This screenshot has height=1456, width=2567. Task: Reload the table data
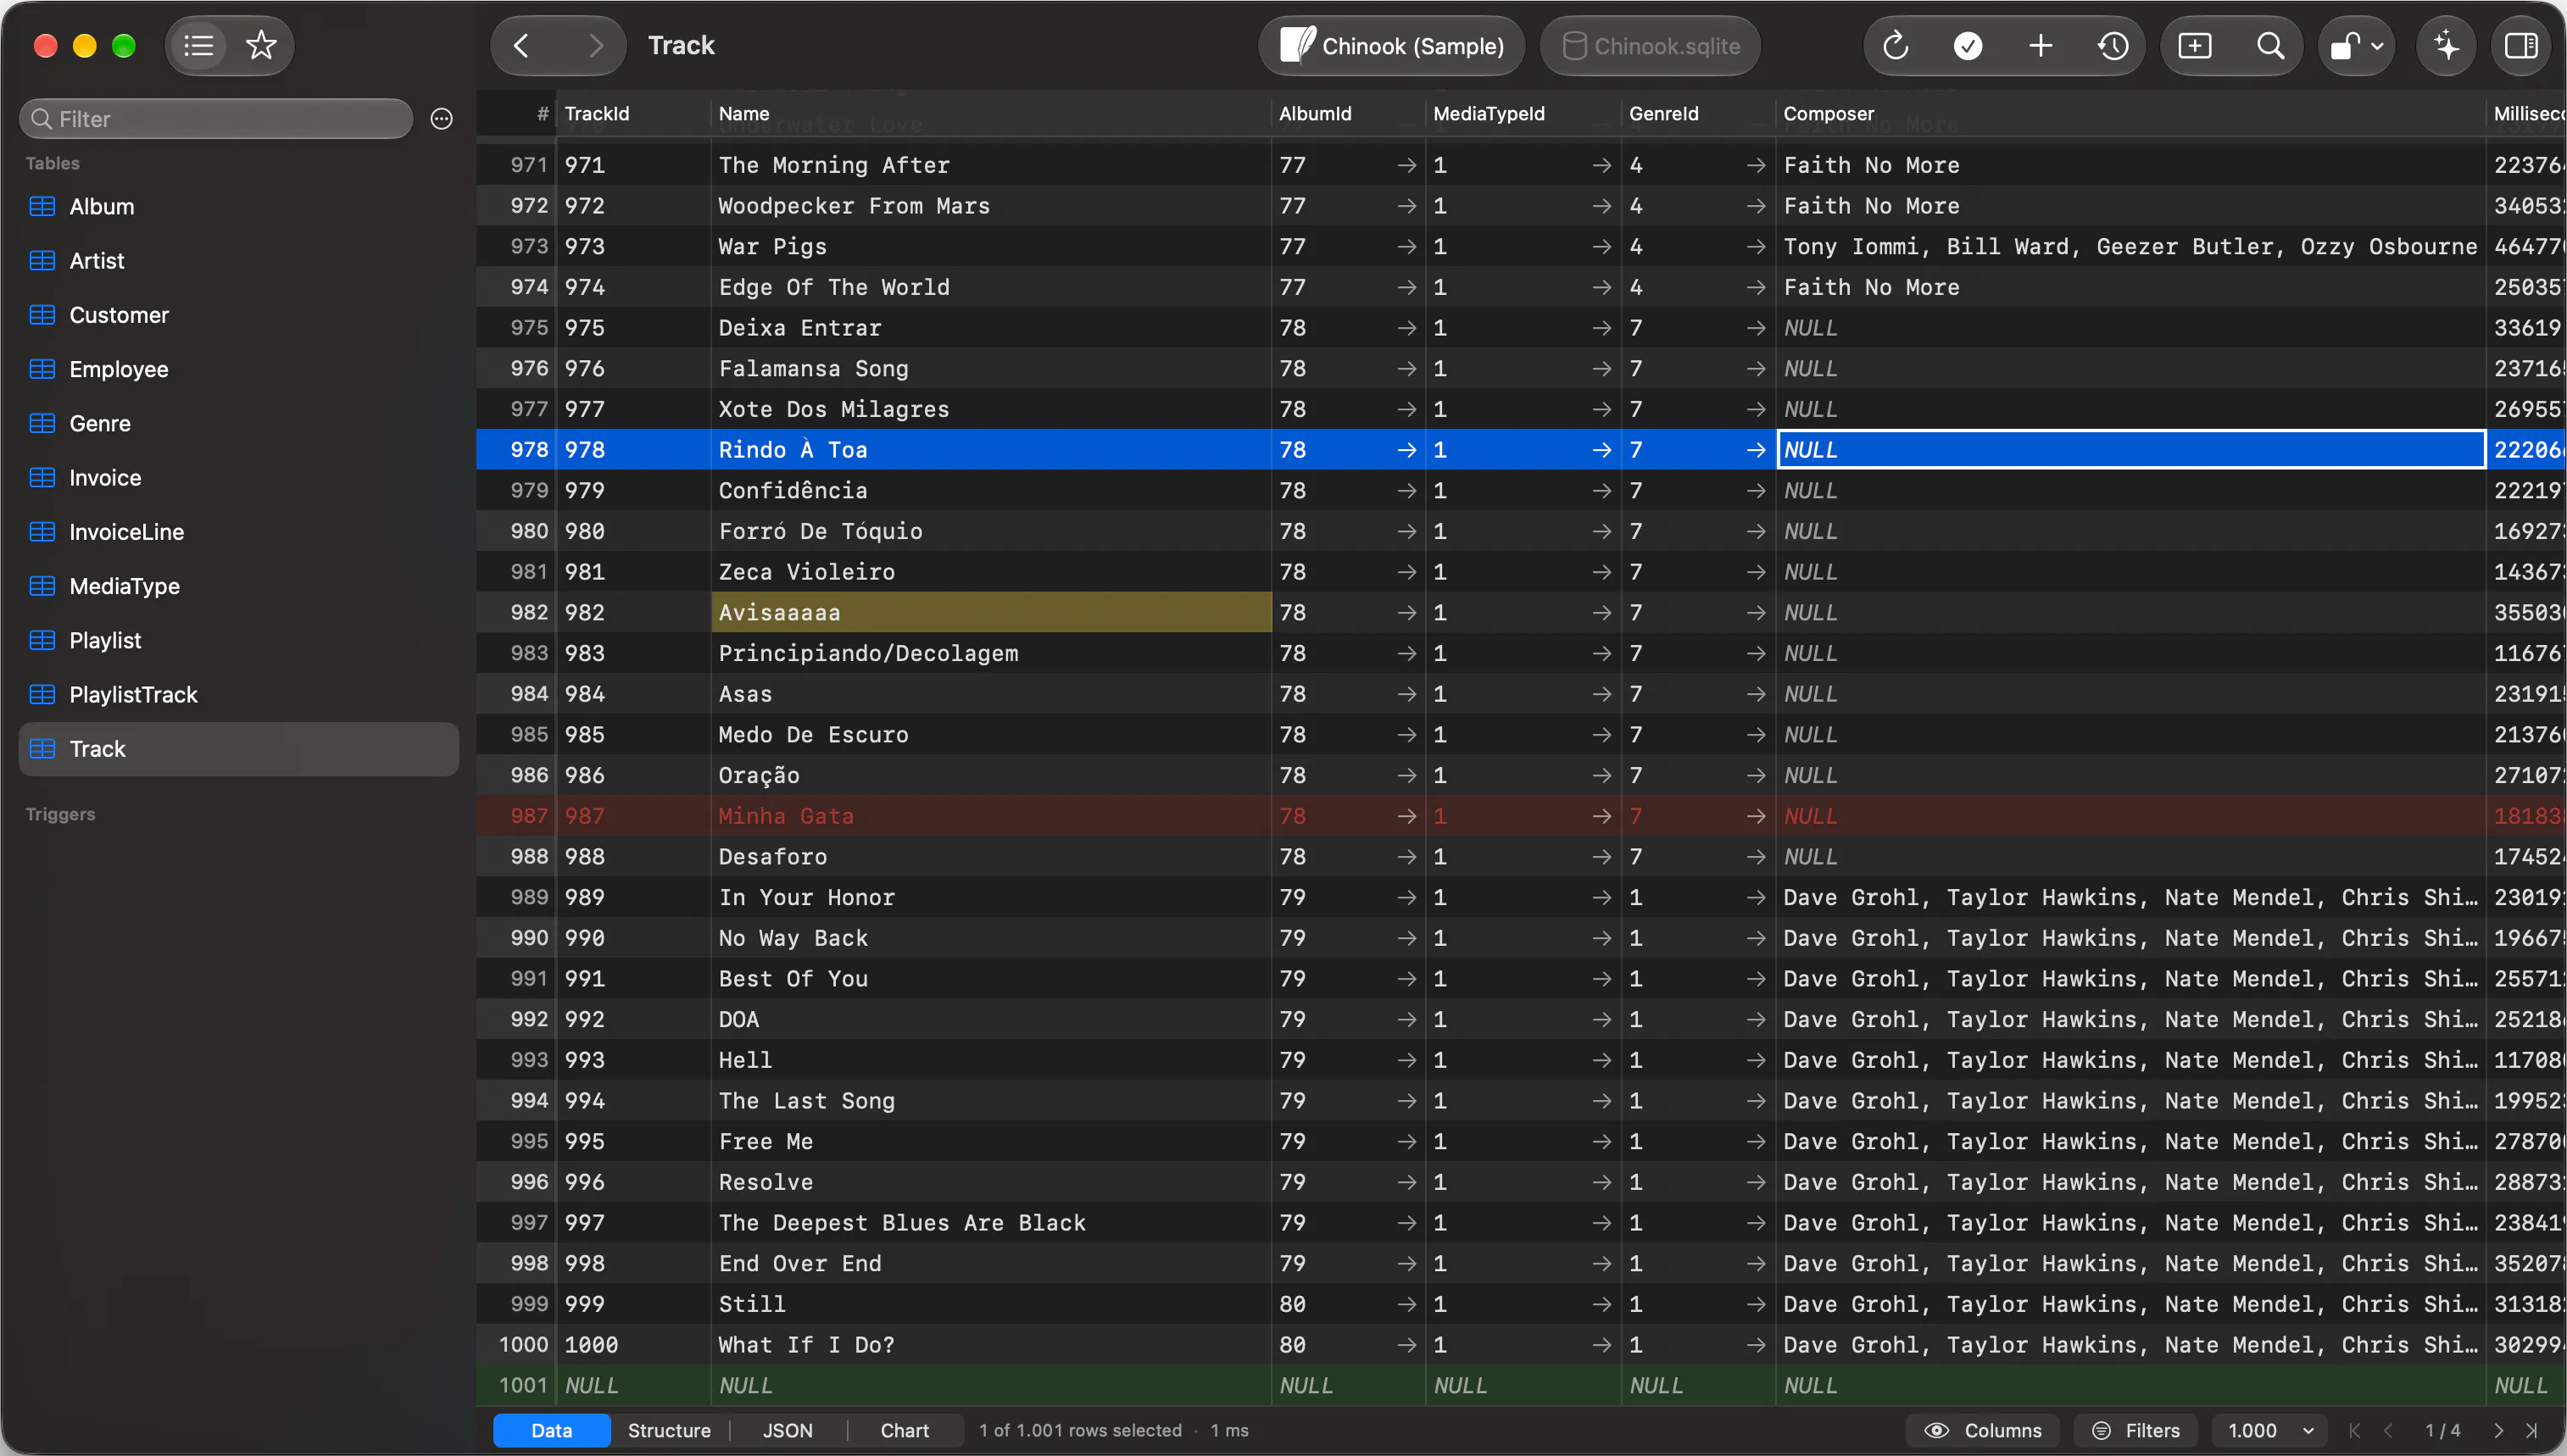point(1895,46)
